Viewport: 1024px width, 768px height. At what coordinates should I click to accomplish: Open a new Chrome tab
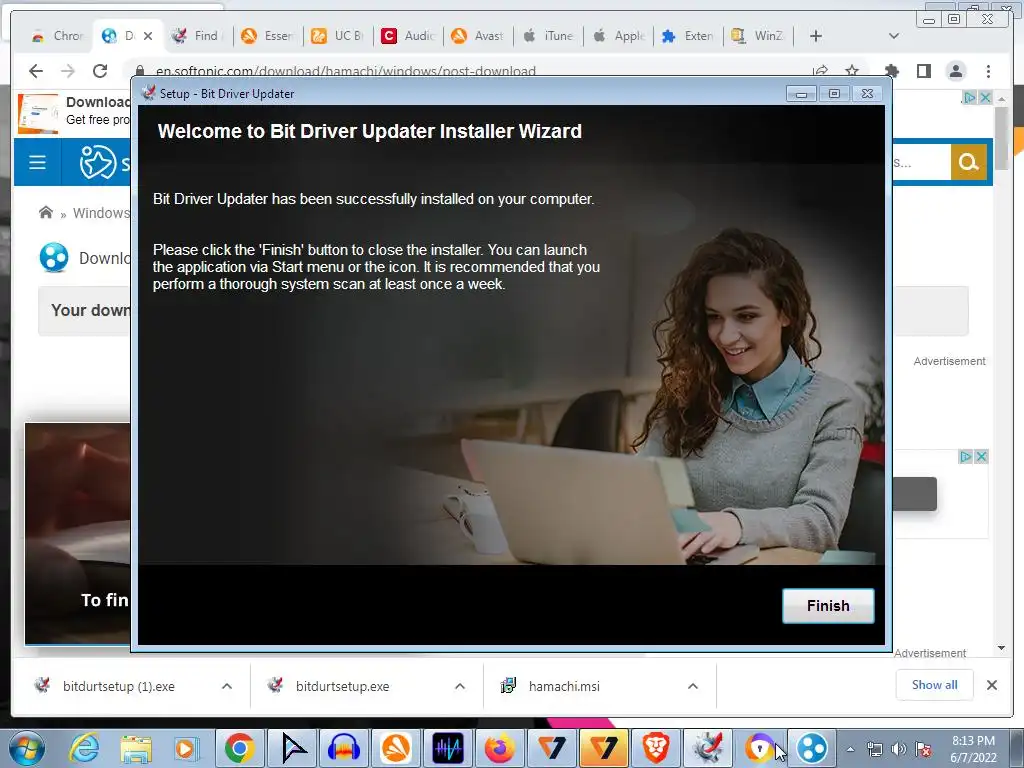point(816,36)
